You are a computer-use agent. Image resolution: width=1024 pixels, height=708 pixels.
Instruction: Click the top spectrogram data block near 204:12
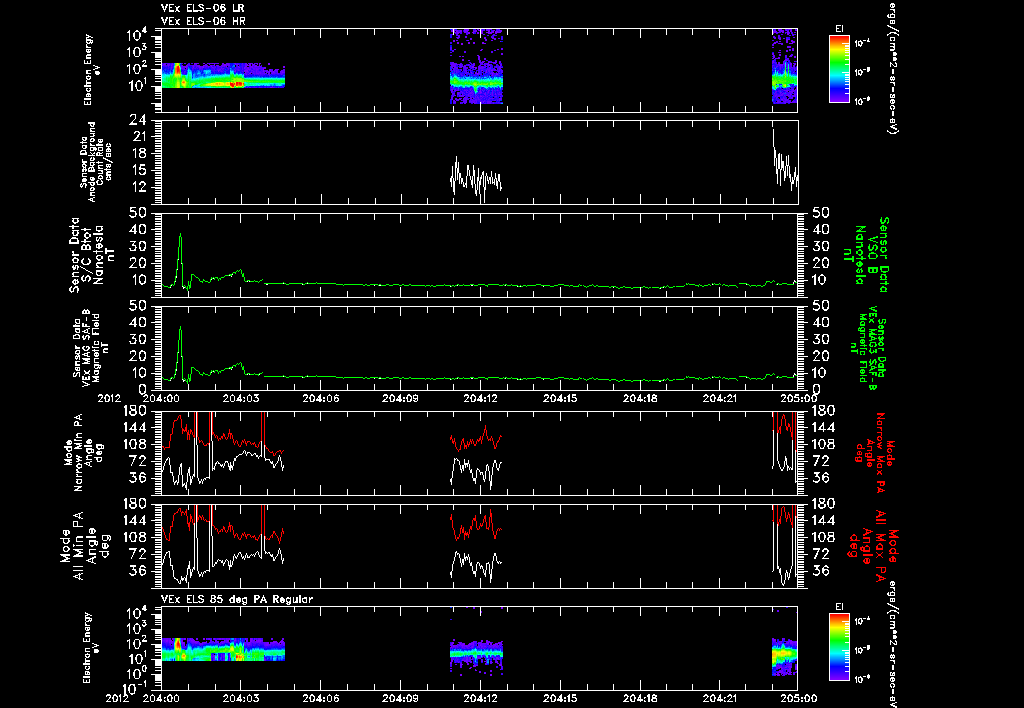477,67
